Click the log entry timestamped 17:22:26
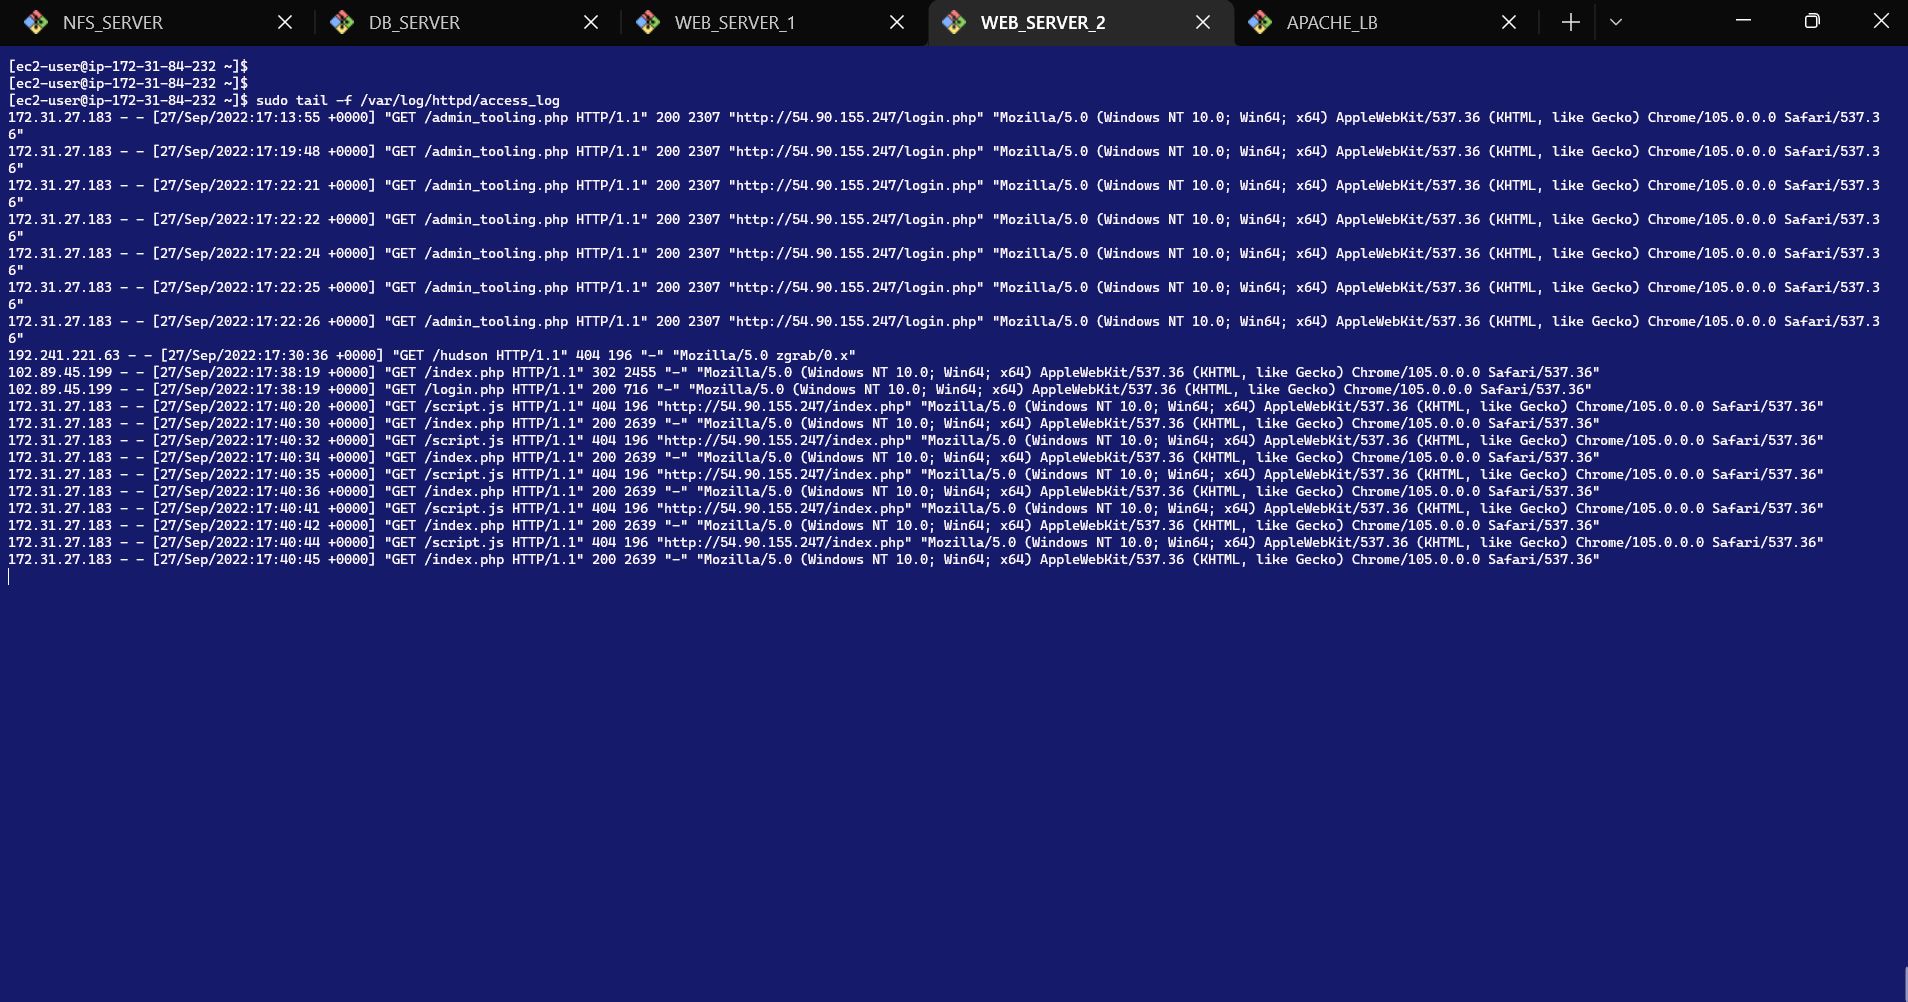This screenshot has width=1908, height=1002. [x=944, y=330]
